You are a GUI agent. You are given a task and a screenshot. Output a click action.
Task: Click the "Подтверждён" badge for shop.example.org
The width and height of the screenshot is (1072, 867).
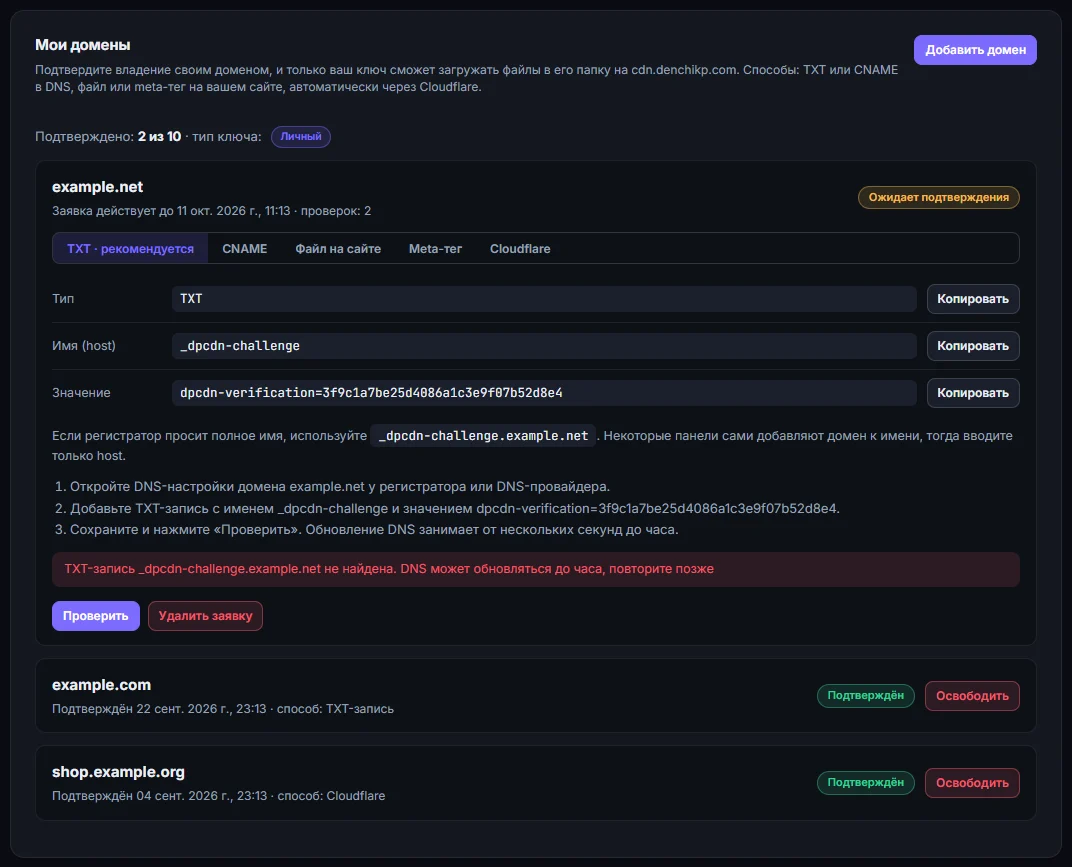866,783
